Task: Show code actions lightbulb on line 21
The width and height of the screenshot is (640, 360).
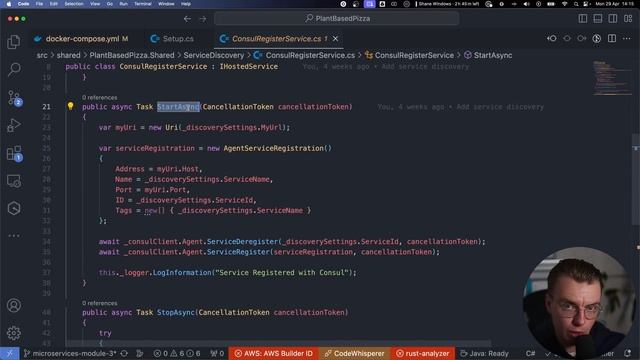Action: (71, 106)
